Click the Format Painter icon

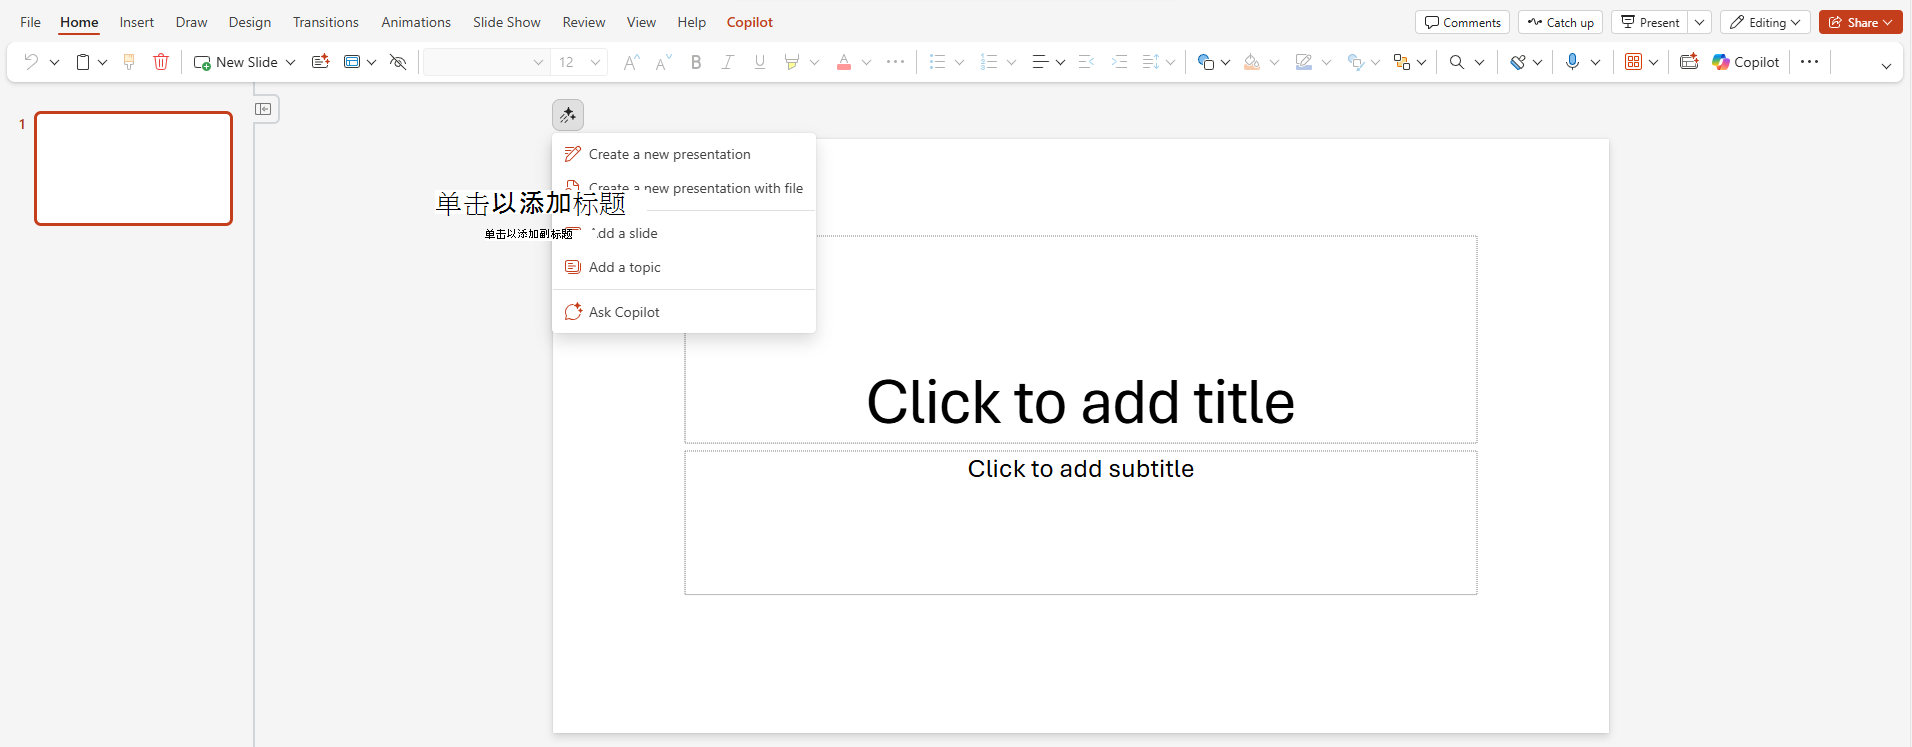[x=129, y=62]
